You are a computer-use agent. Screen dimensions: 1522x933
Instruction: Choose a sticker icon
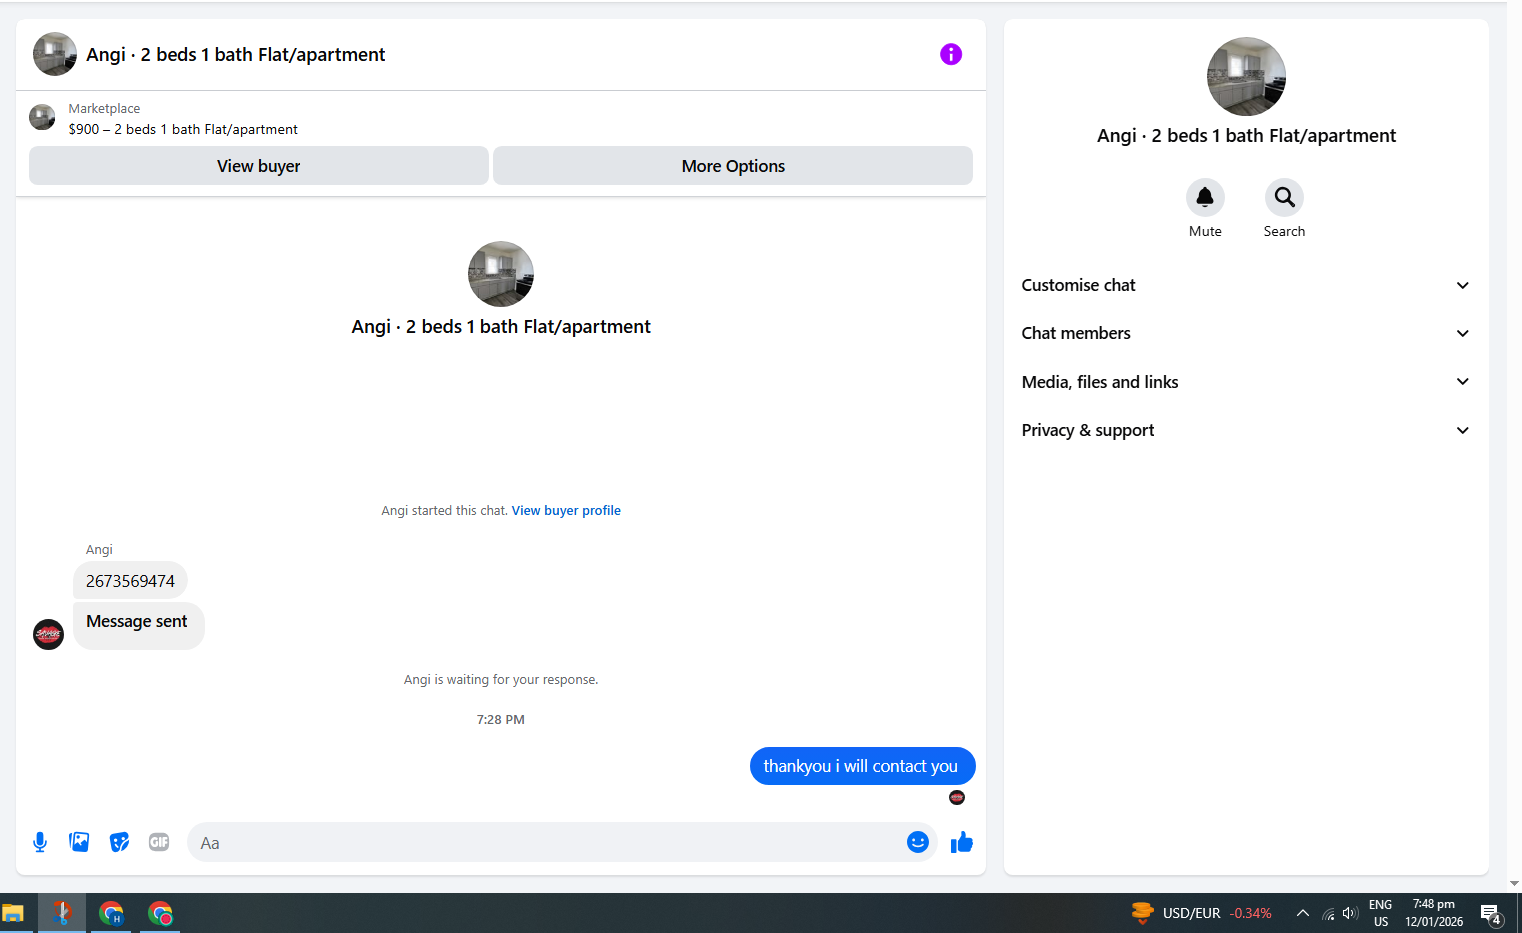pos(119,842)
